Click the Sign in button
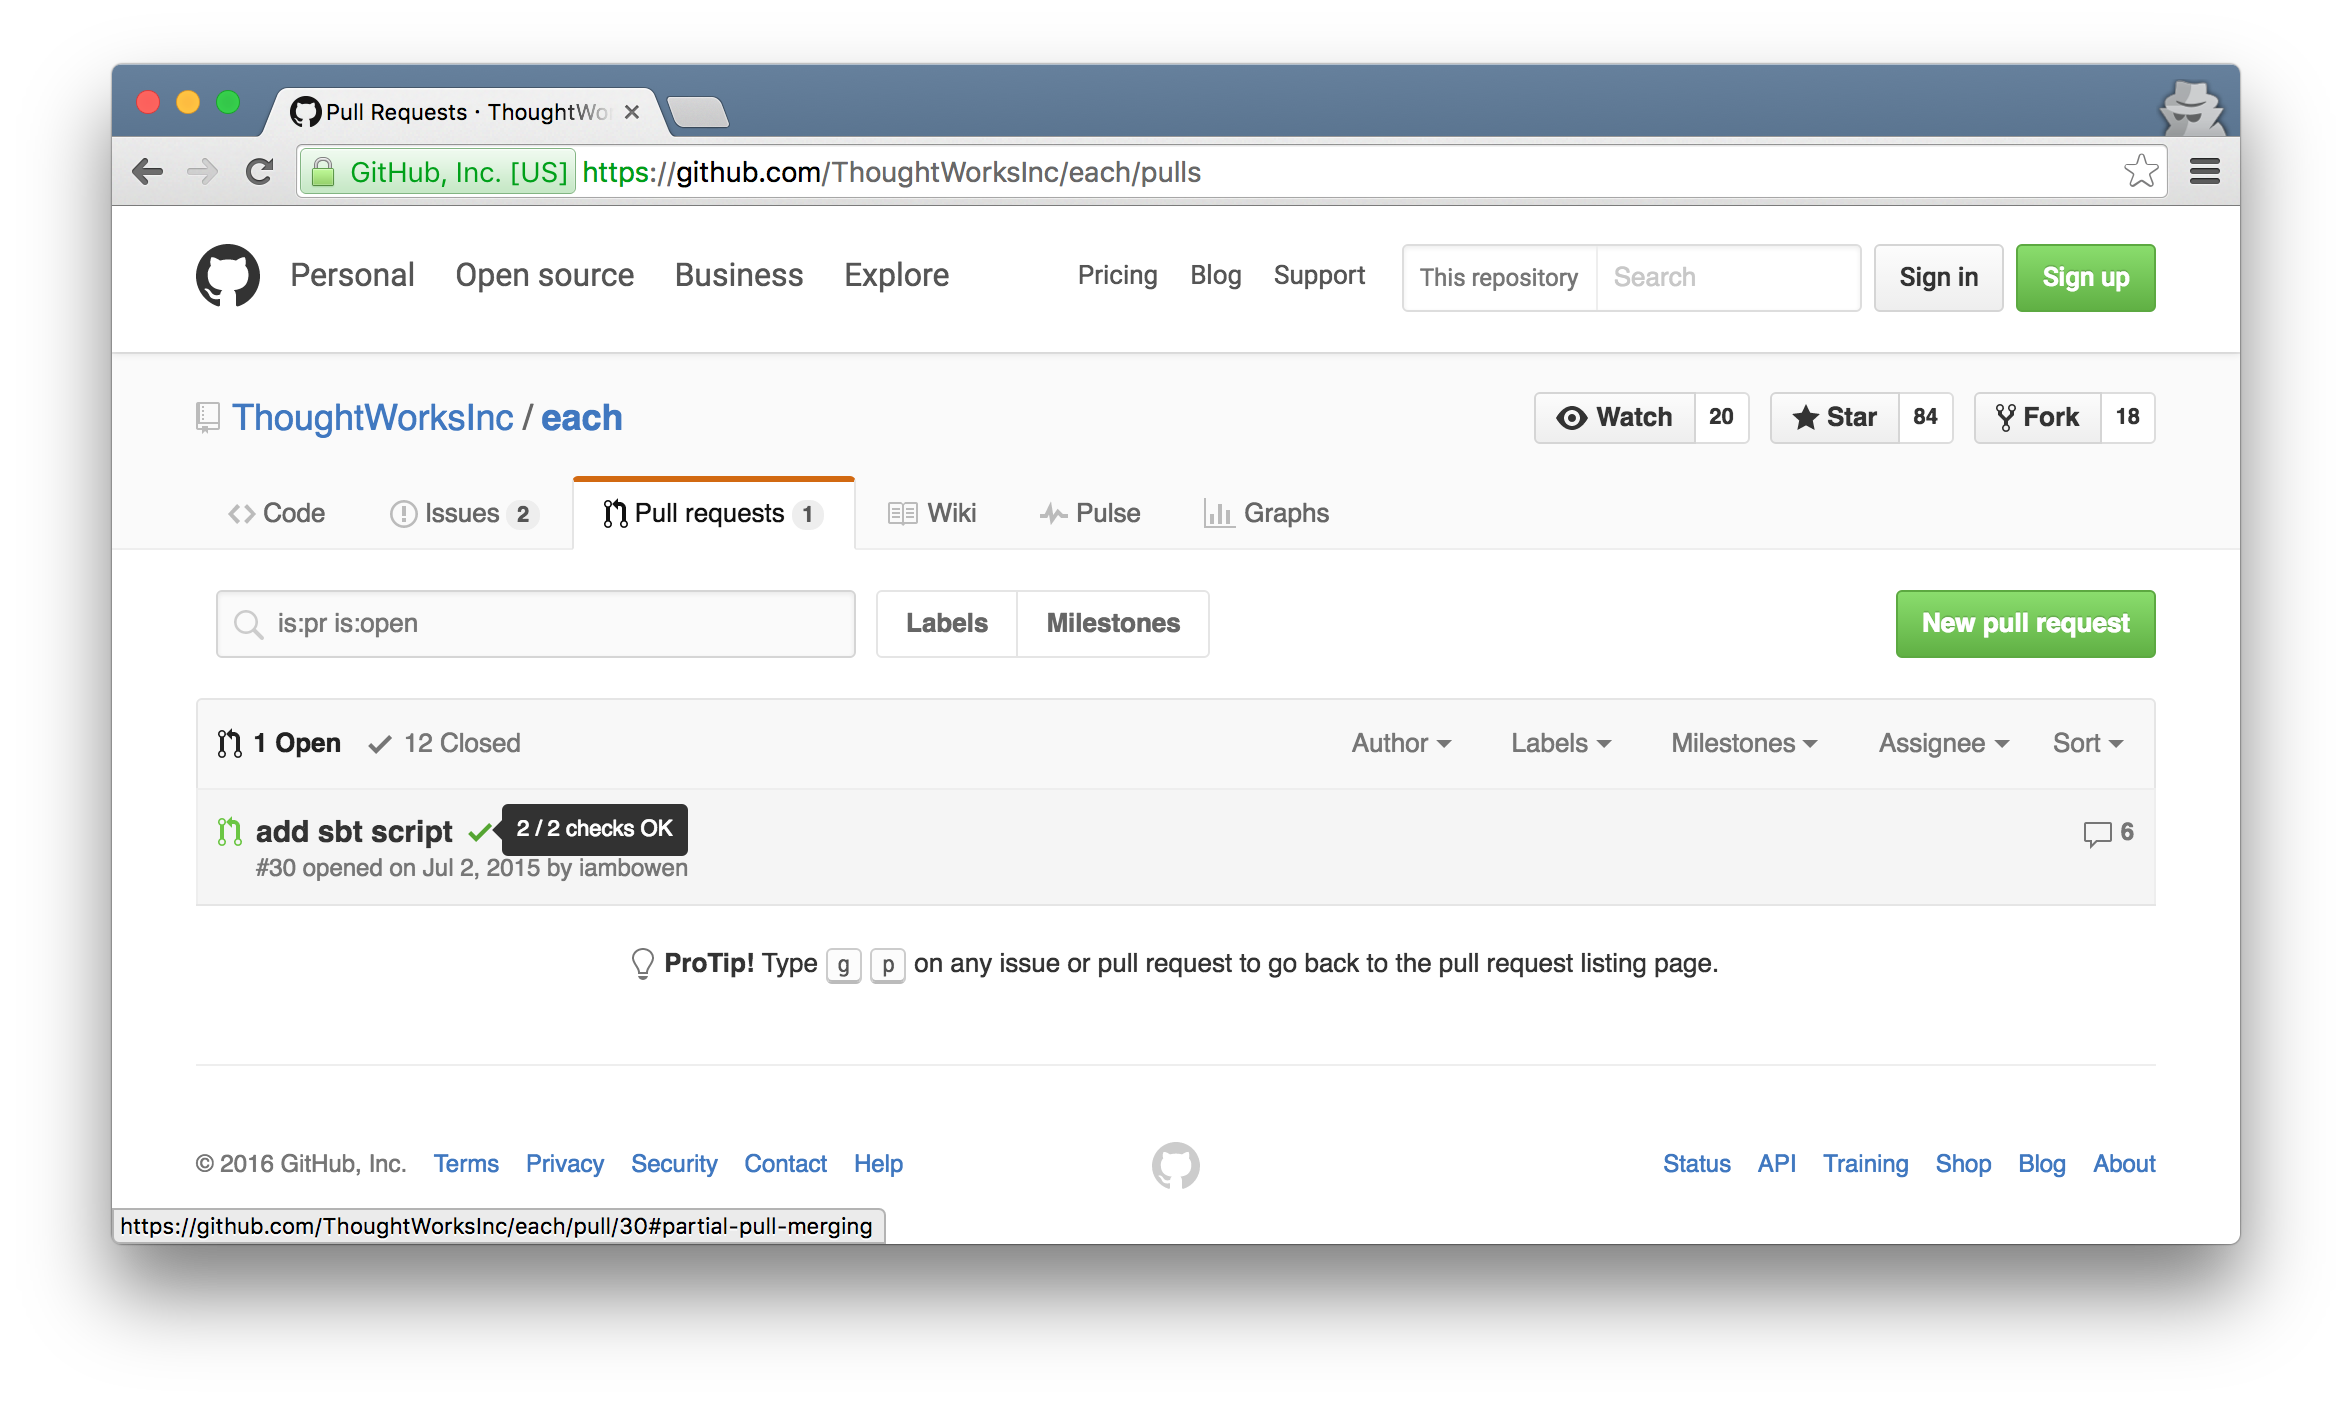Image resolution: width=2352 pixels, height=1404 pixels. pyautogui.click(x=1938, y=277)
